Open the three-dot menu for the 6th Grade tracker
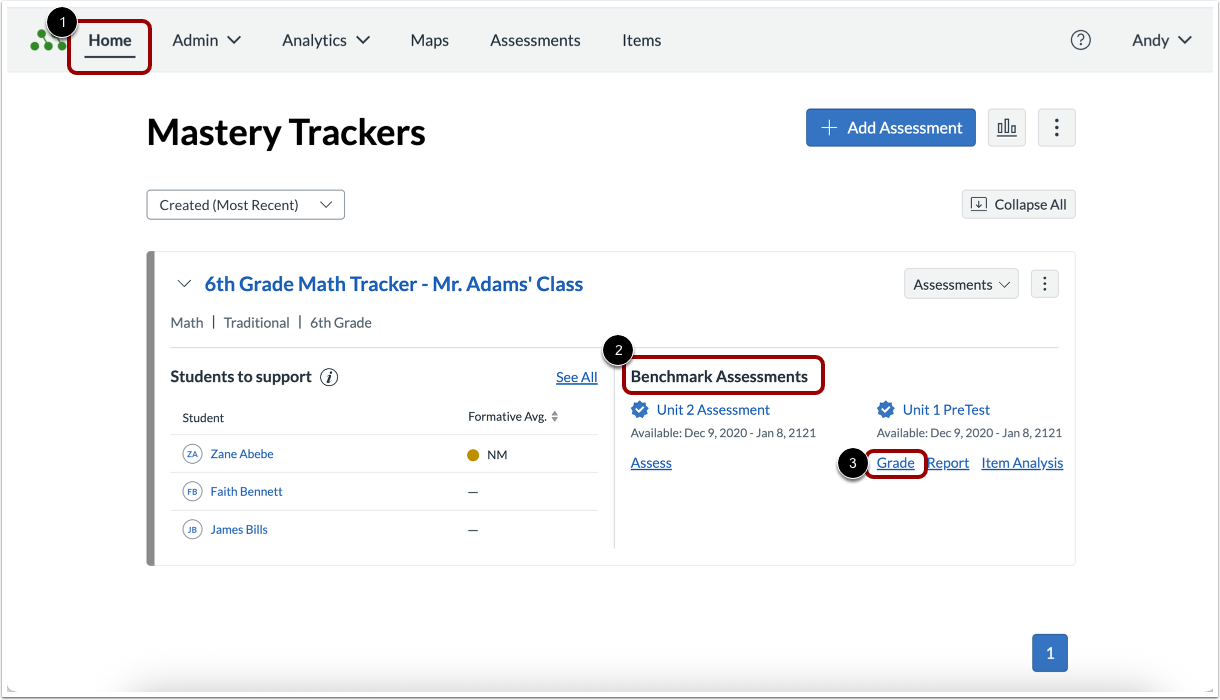The image size is (1220, 700). pyautogui.click(x=1044, y=283)
